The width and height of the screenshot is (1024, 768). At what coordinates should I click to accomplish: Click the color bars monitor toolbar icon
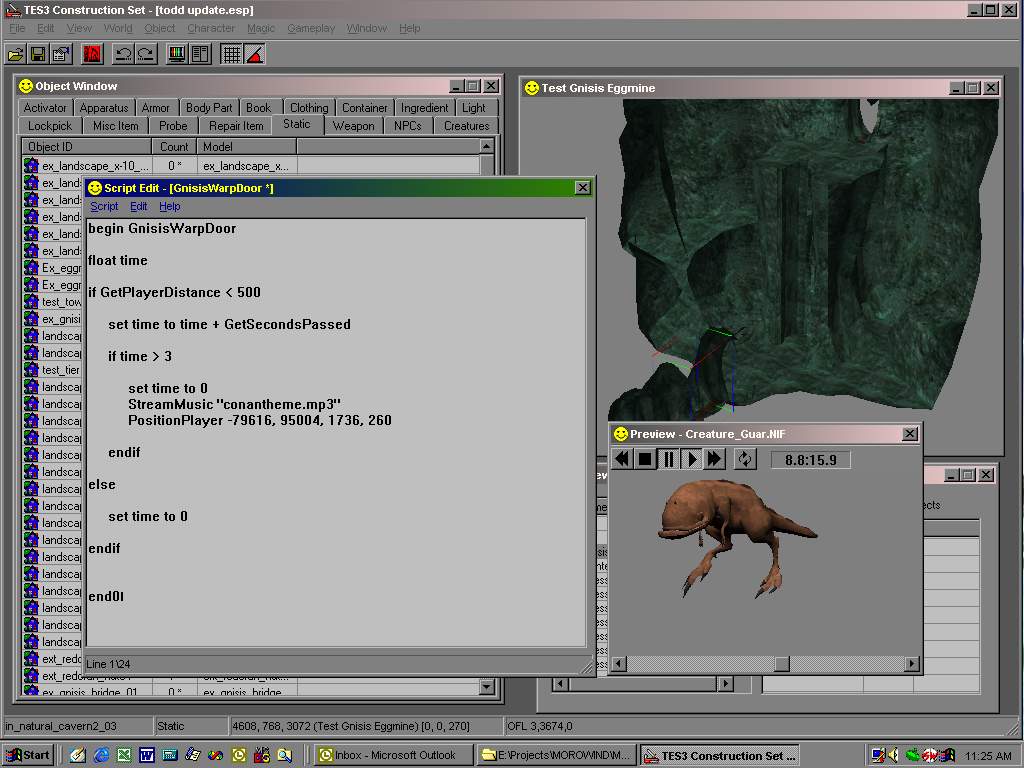point(177,54)
